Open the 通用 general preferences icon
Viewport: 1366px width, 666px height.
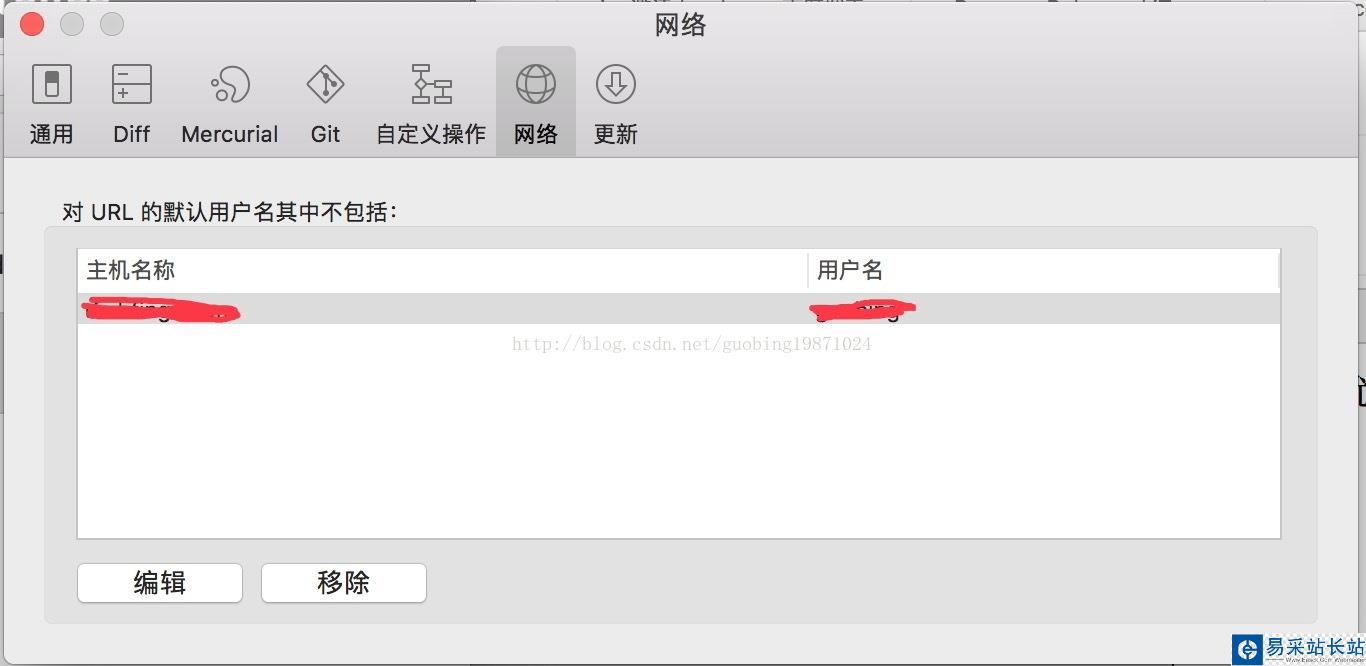tap(51, 85)
